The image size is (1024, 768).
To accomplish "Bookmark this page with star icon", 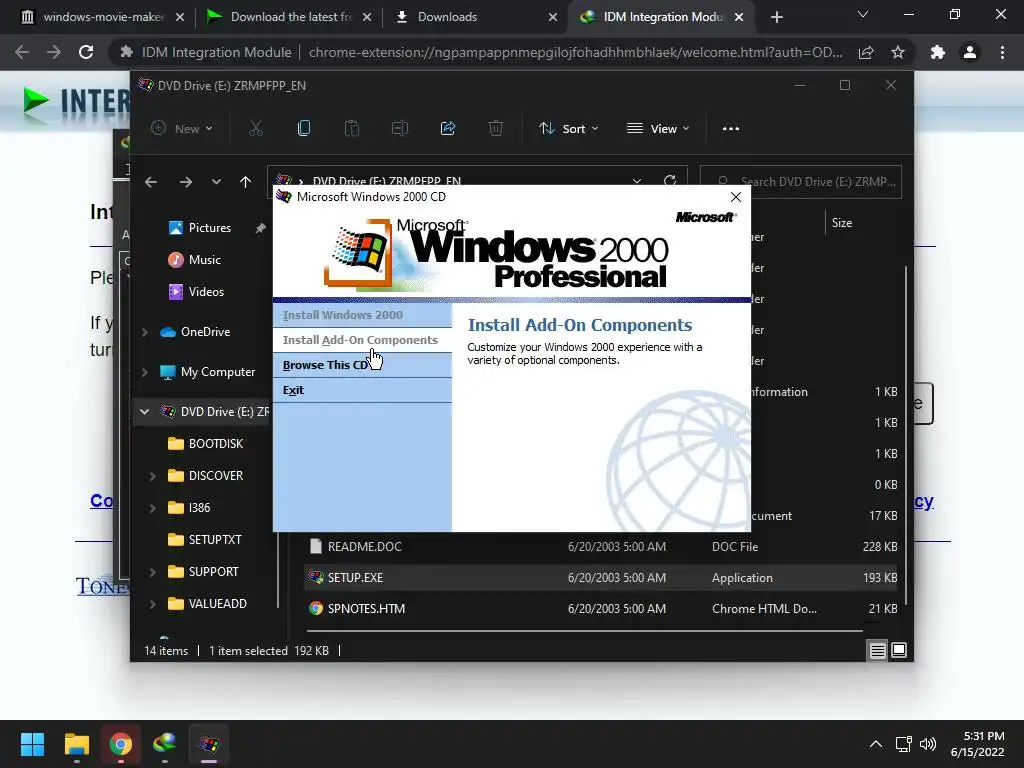I will 898,52.
